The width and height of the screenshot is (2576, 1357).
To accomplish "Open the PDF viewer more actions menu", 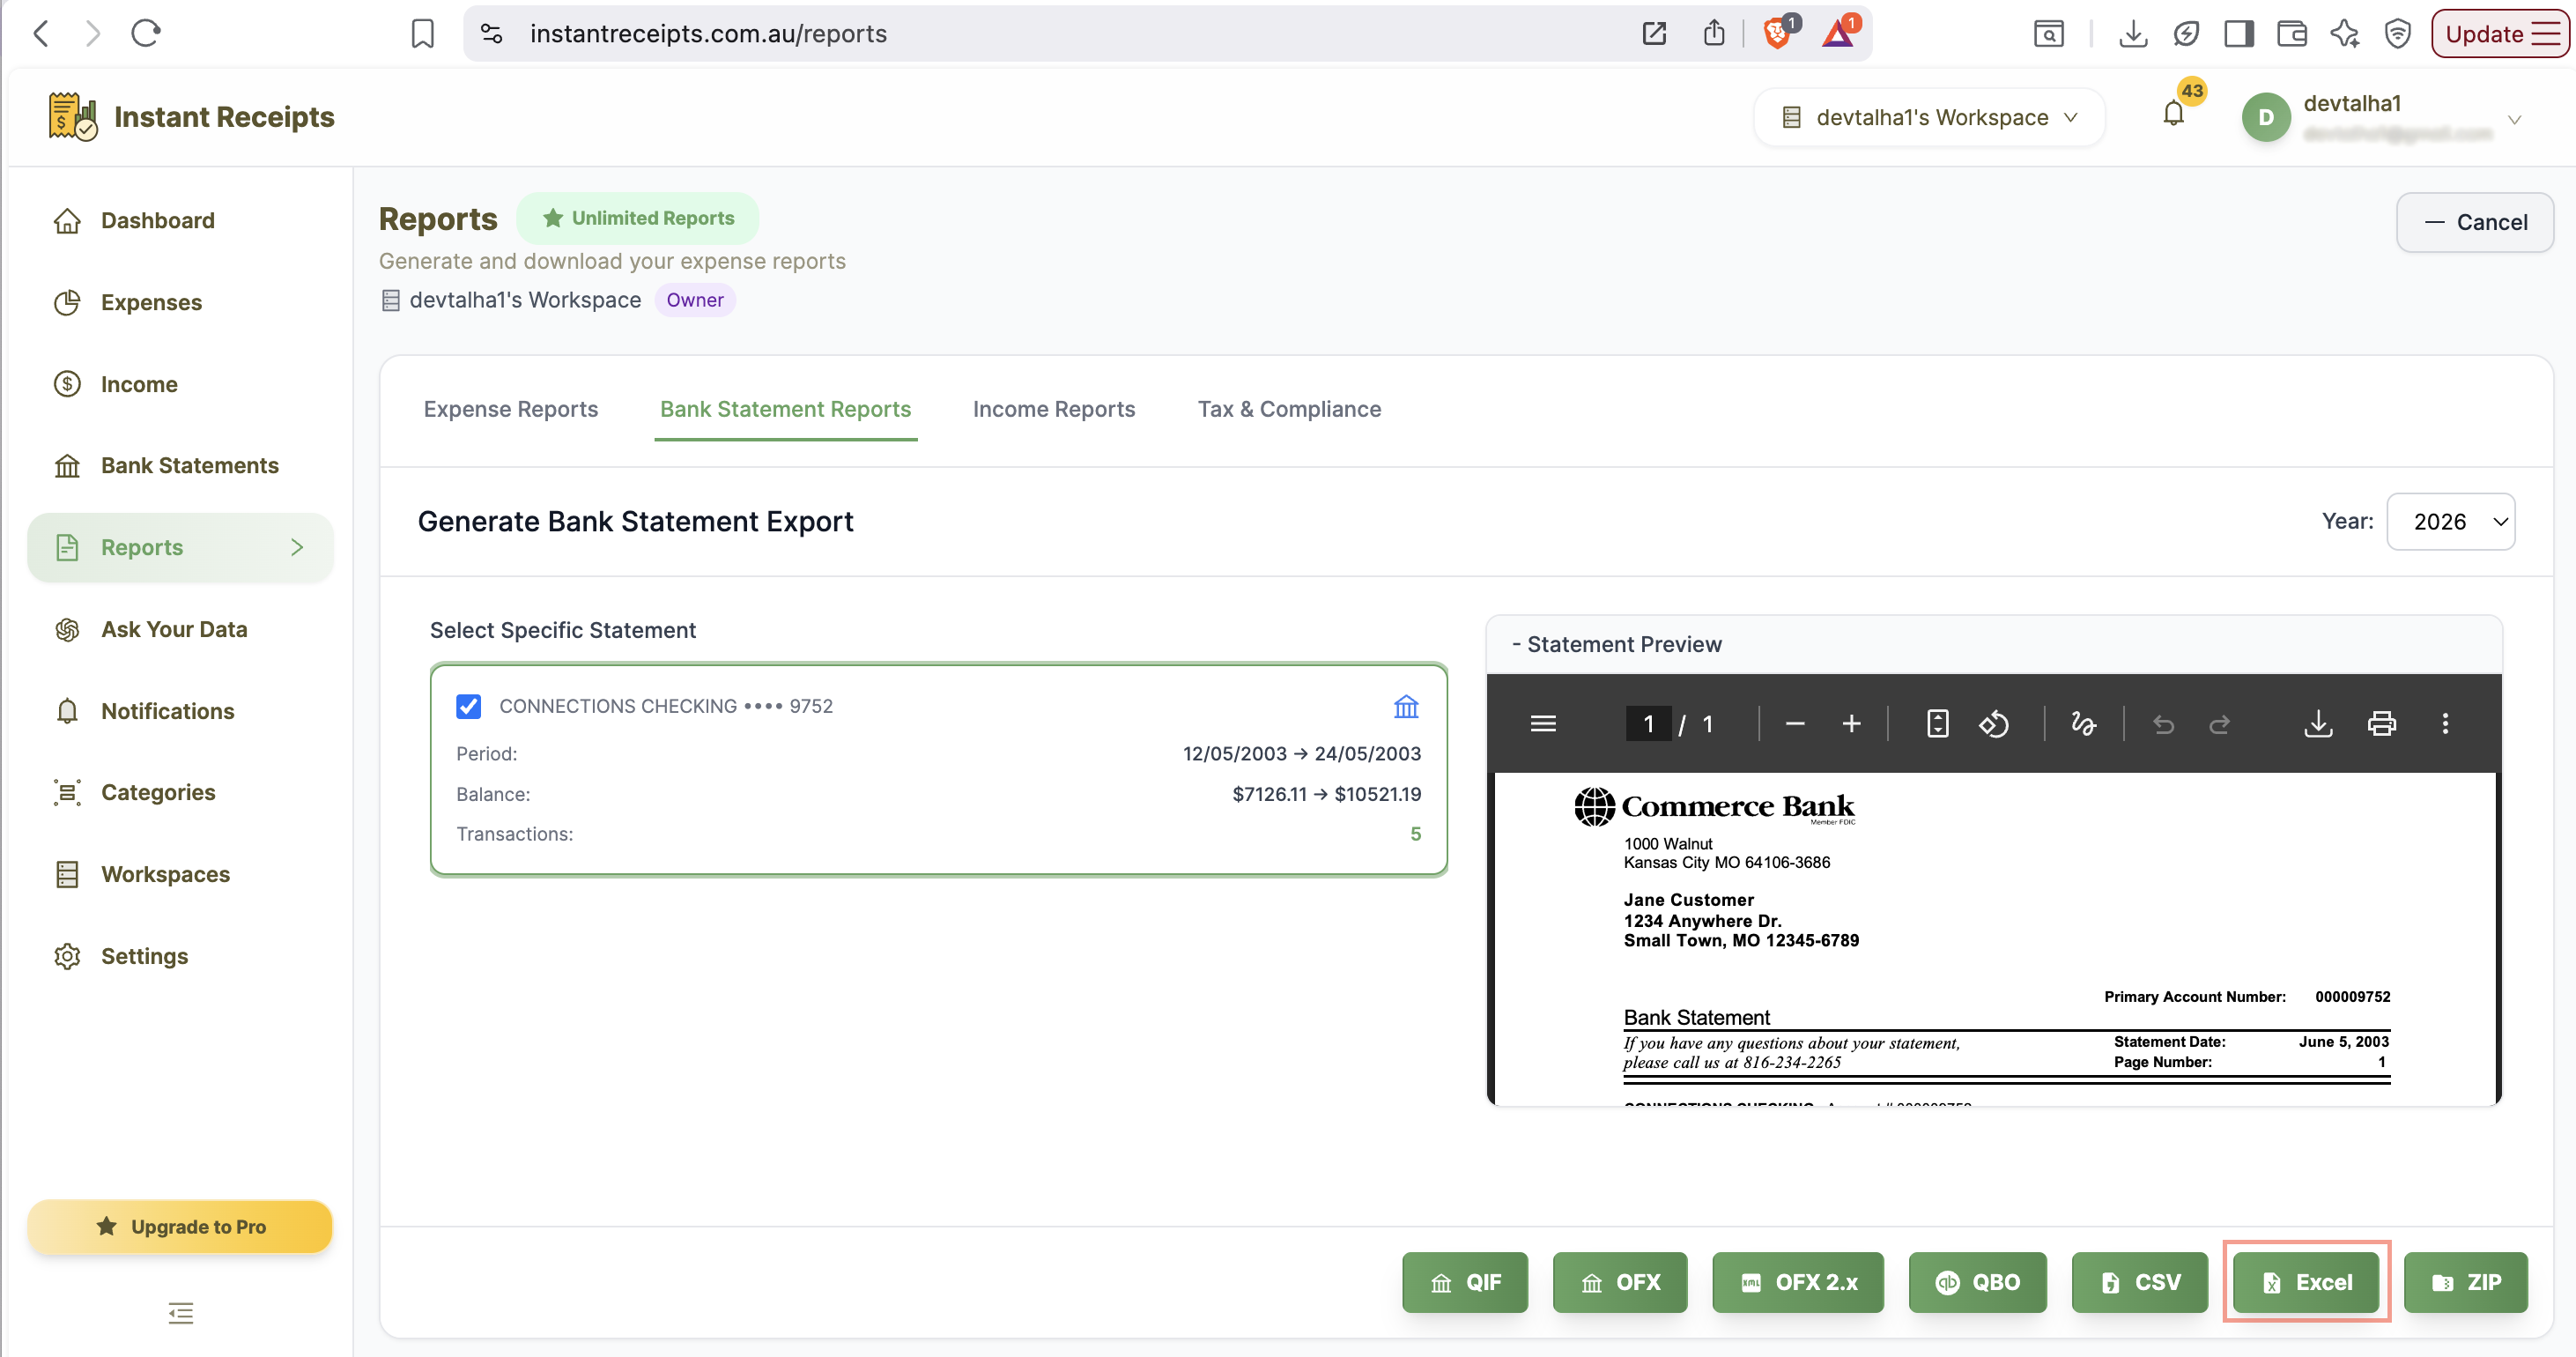I will tap(2445, 723).
